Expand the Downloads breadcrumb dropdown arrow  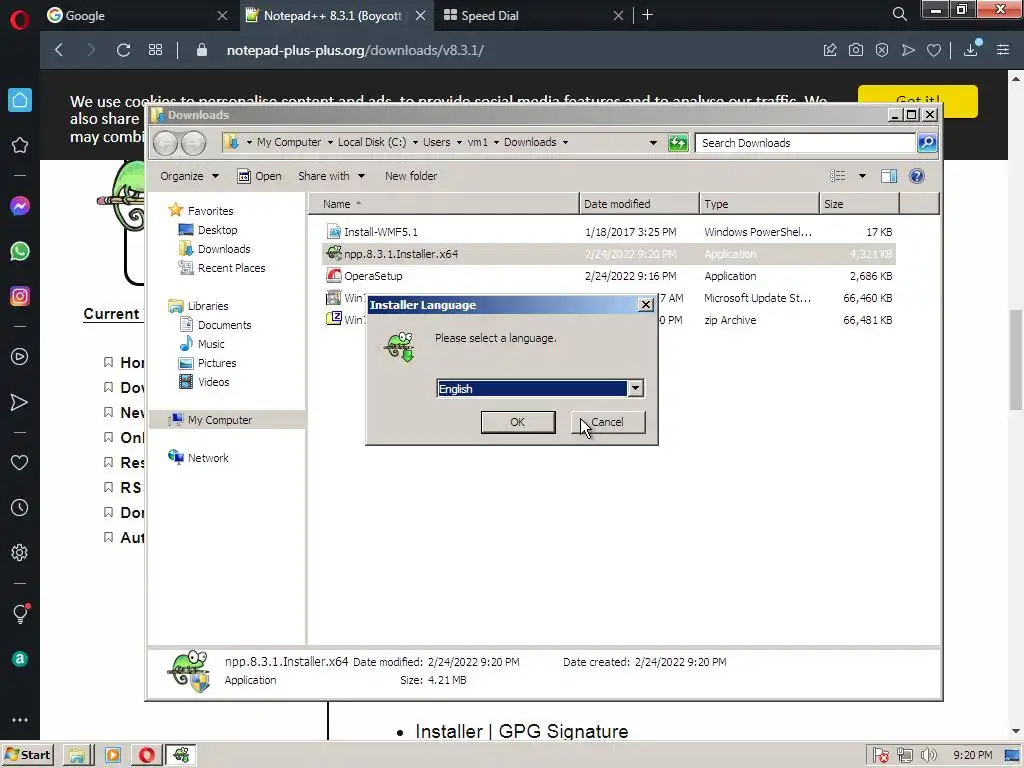[566, 142]
